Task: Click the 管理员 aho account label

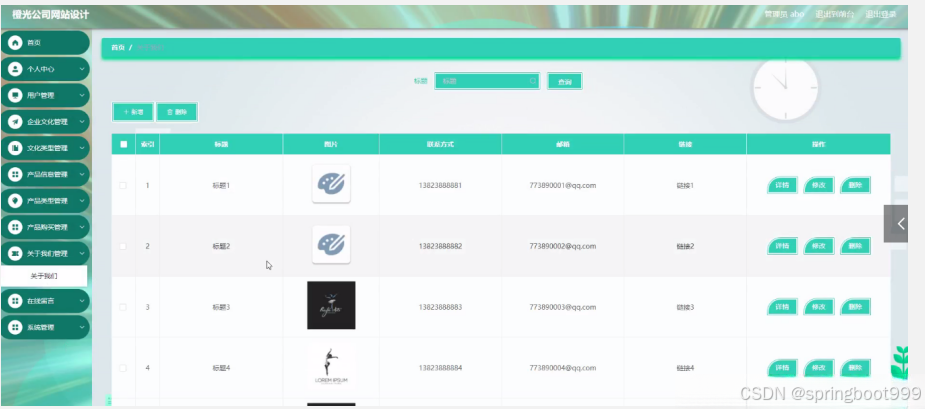Action: pyautogui.click(x=784, y=14)
